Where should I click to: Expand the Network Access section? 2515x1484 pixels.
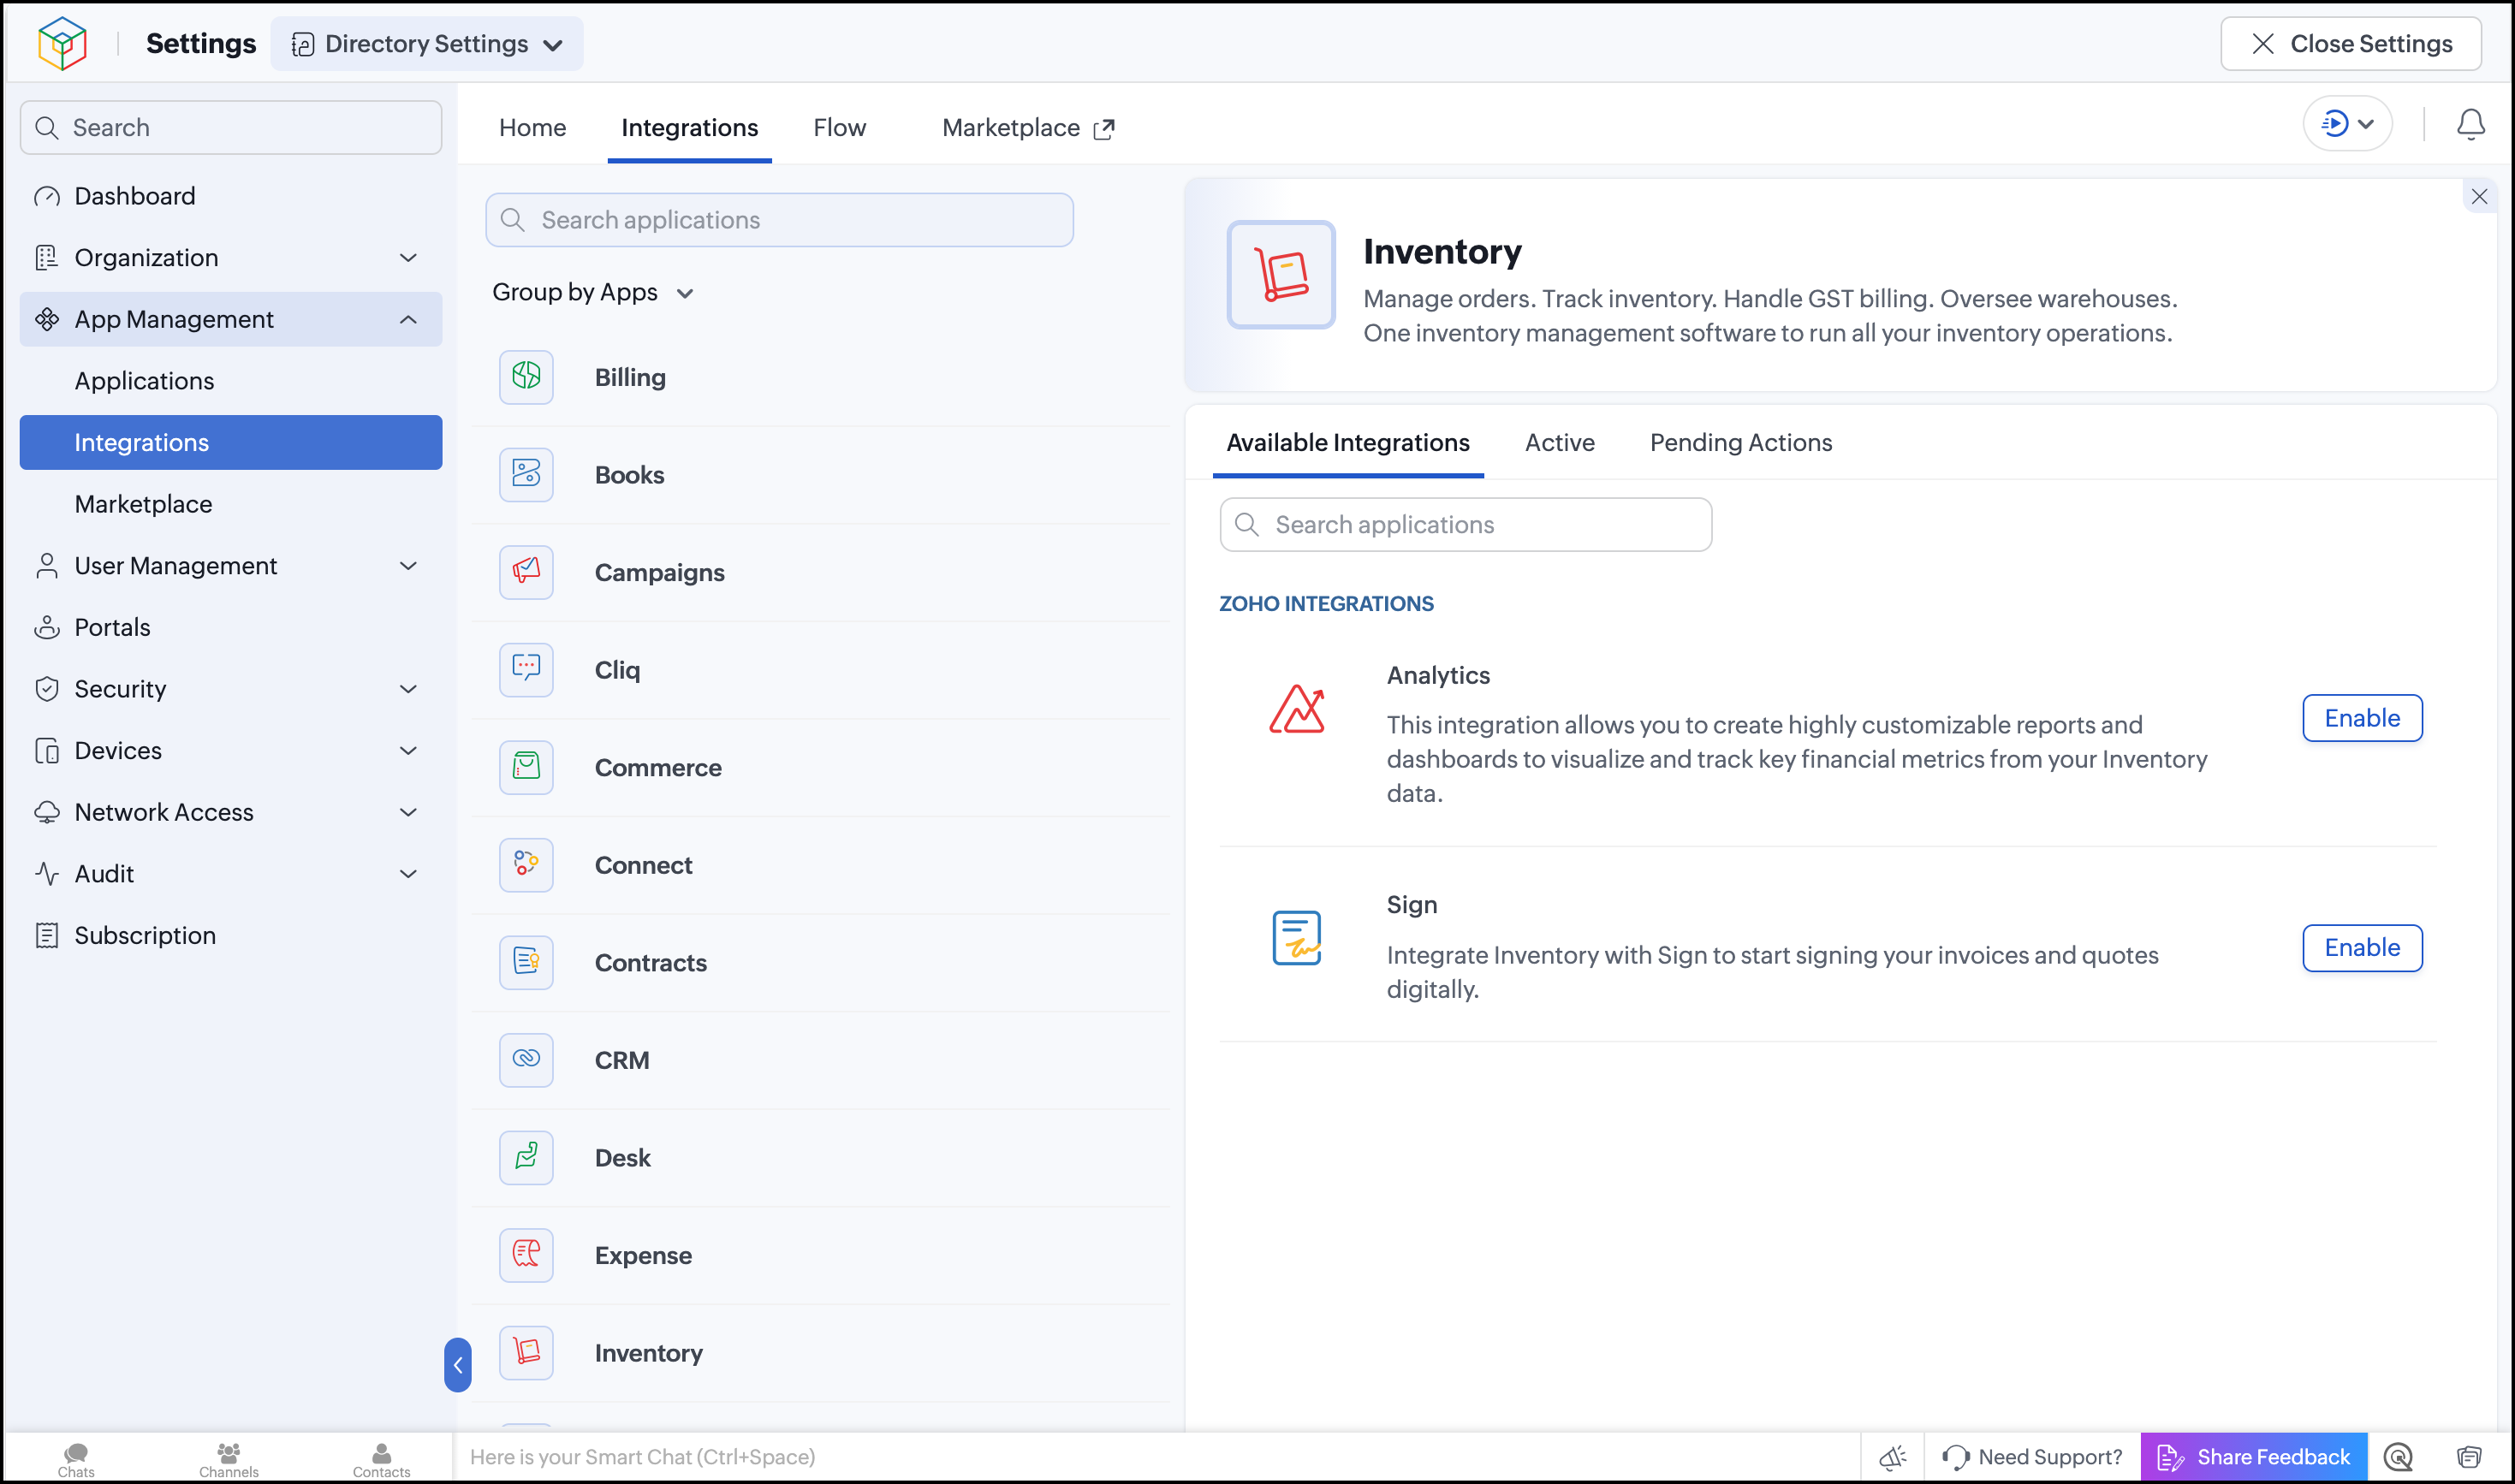(408, 812)
